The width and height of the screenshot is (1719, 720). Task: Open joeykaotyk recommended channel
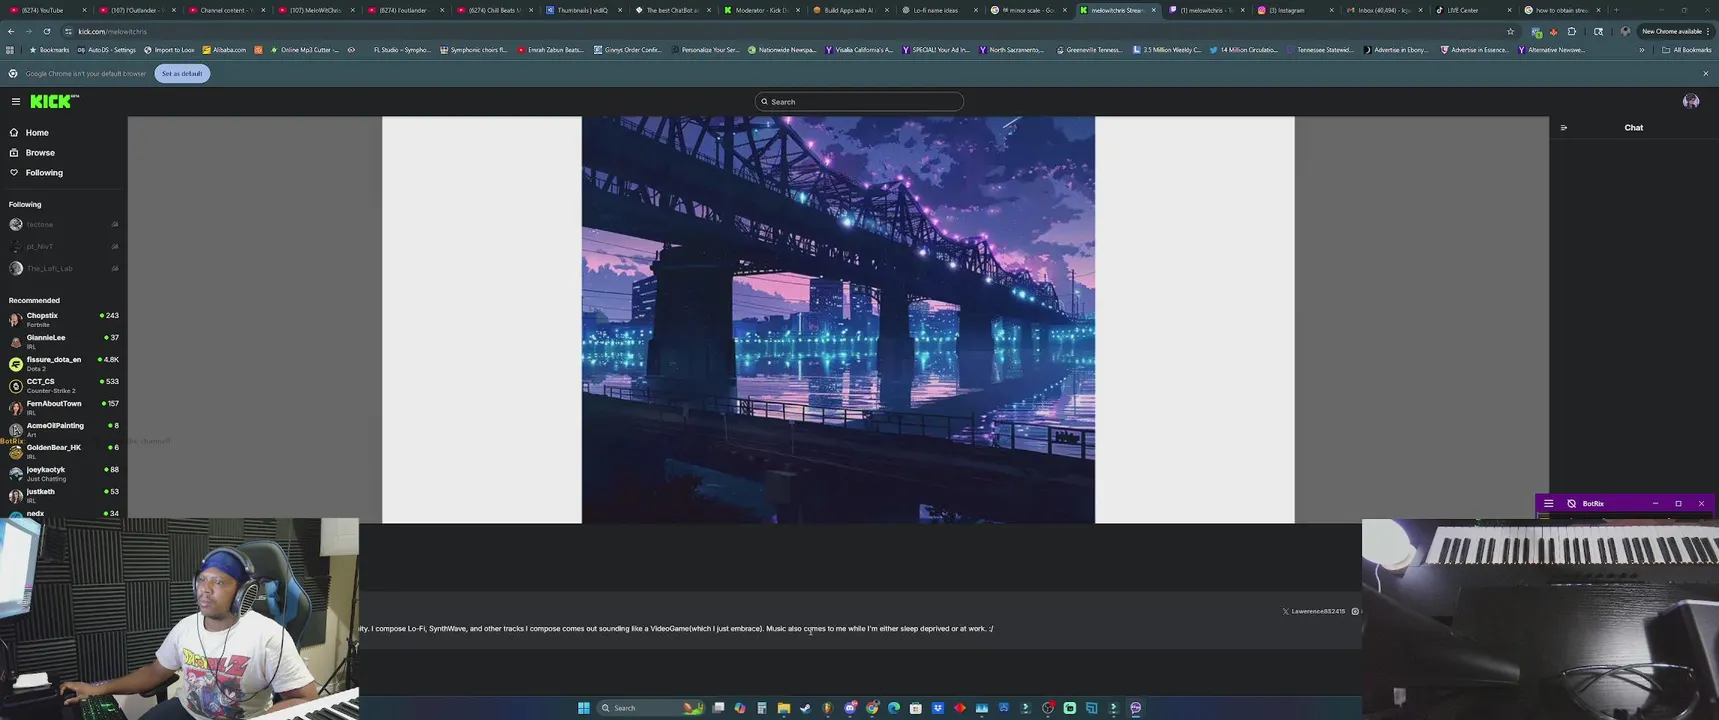pyautogui.click(x=63, y=473)
